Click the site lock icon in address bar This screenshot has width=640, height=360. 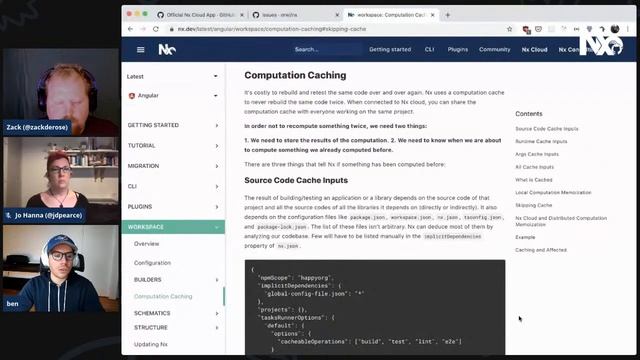coord(172,29)
